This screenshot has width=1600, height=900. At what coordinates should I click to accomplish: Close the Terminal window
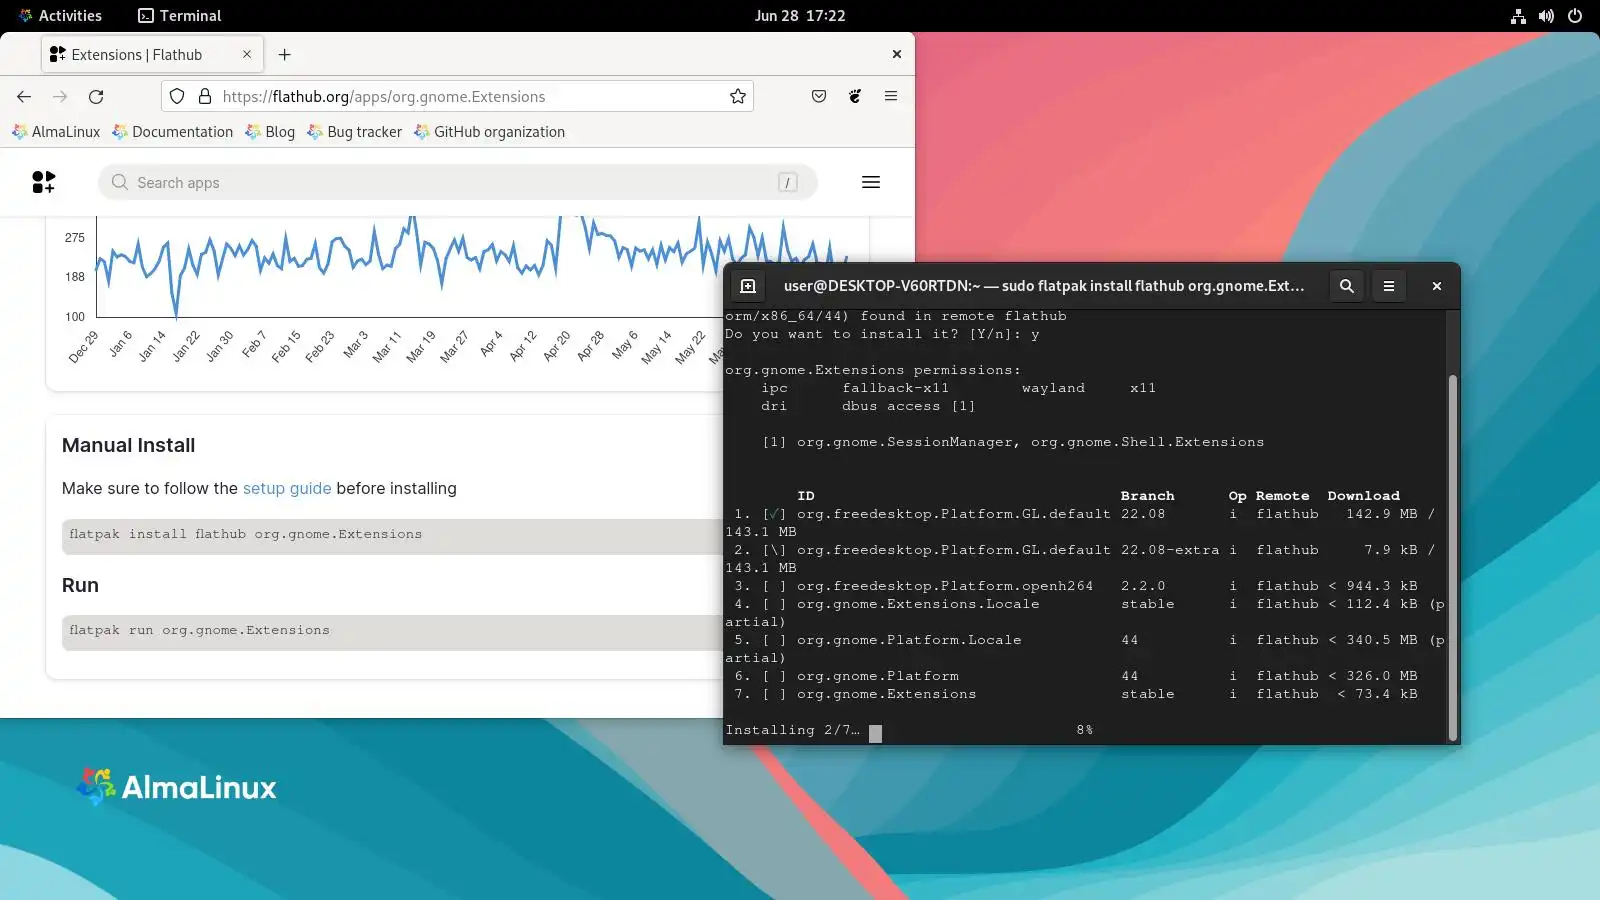point(1437,286)
